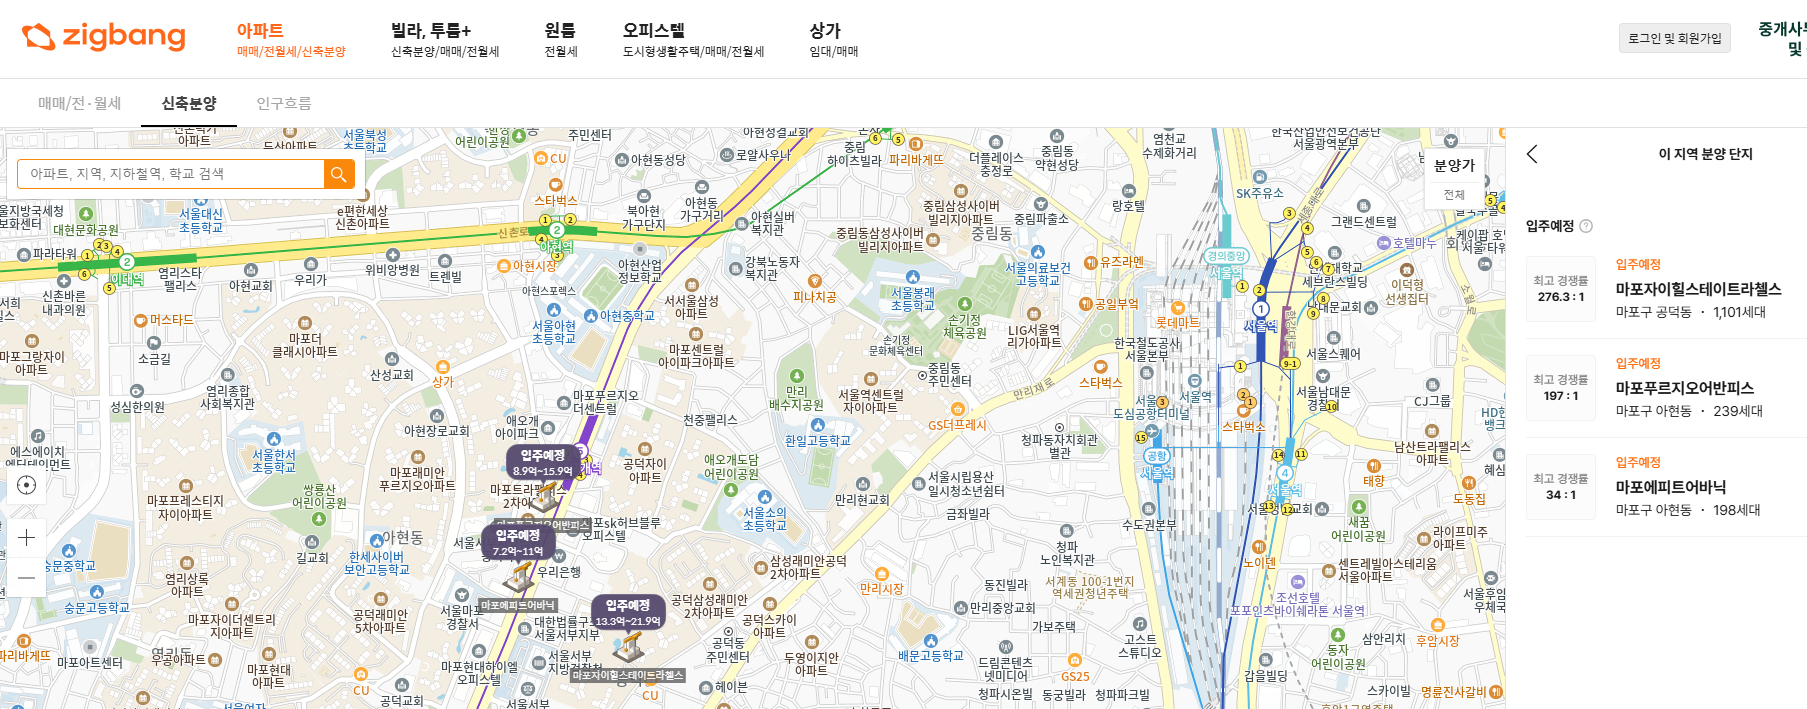
Task: Click the line 2 이대역 station marker
Action: coord(126,262)
